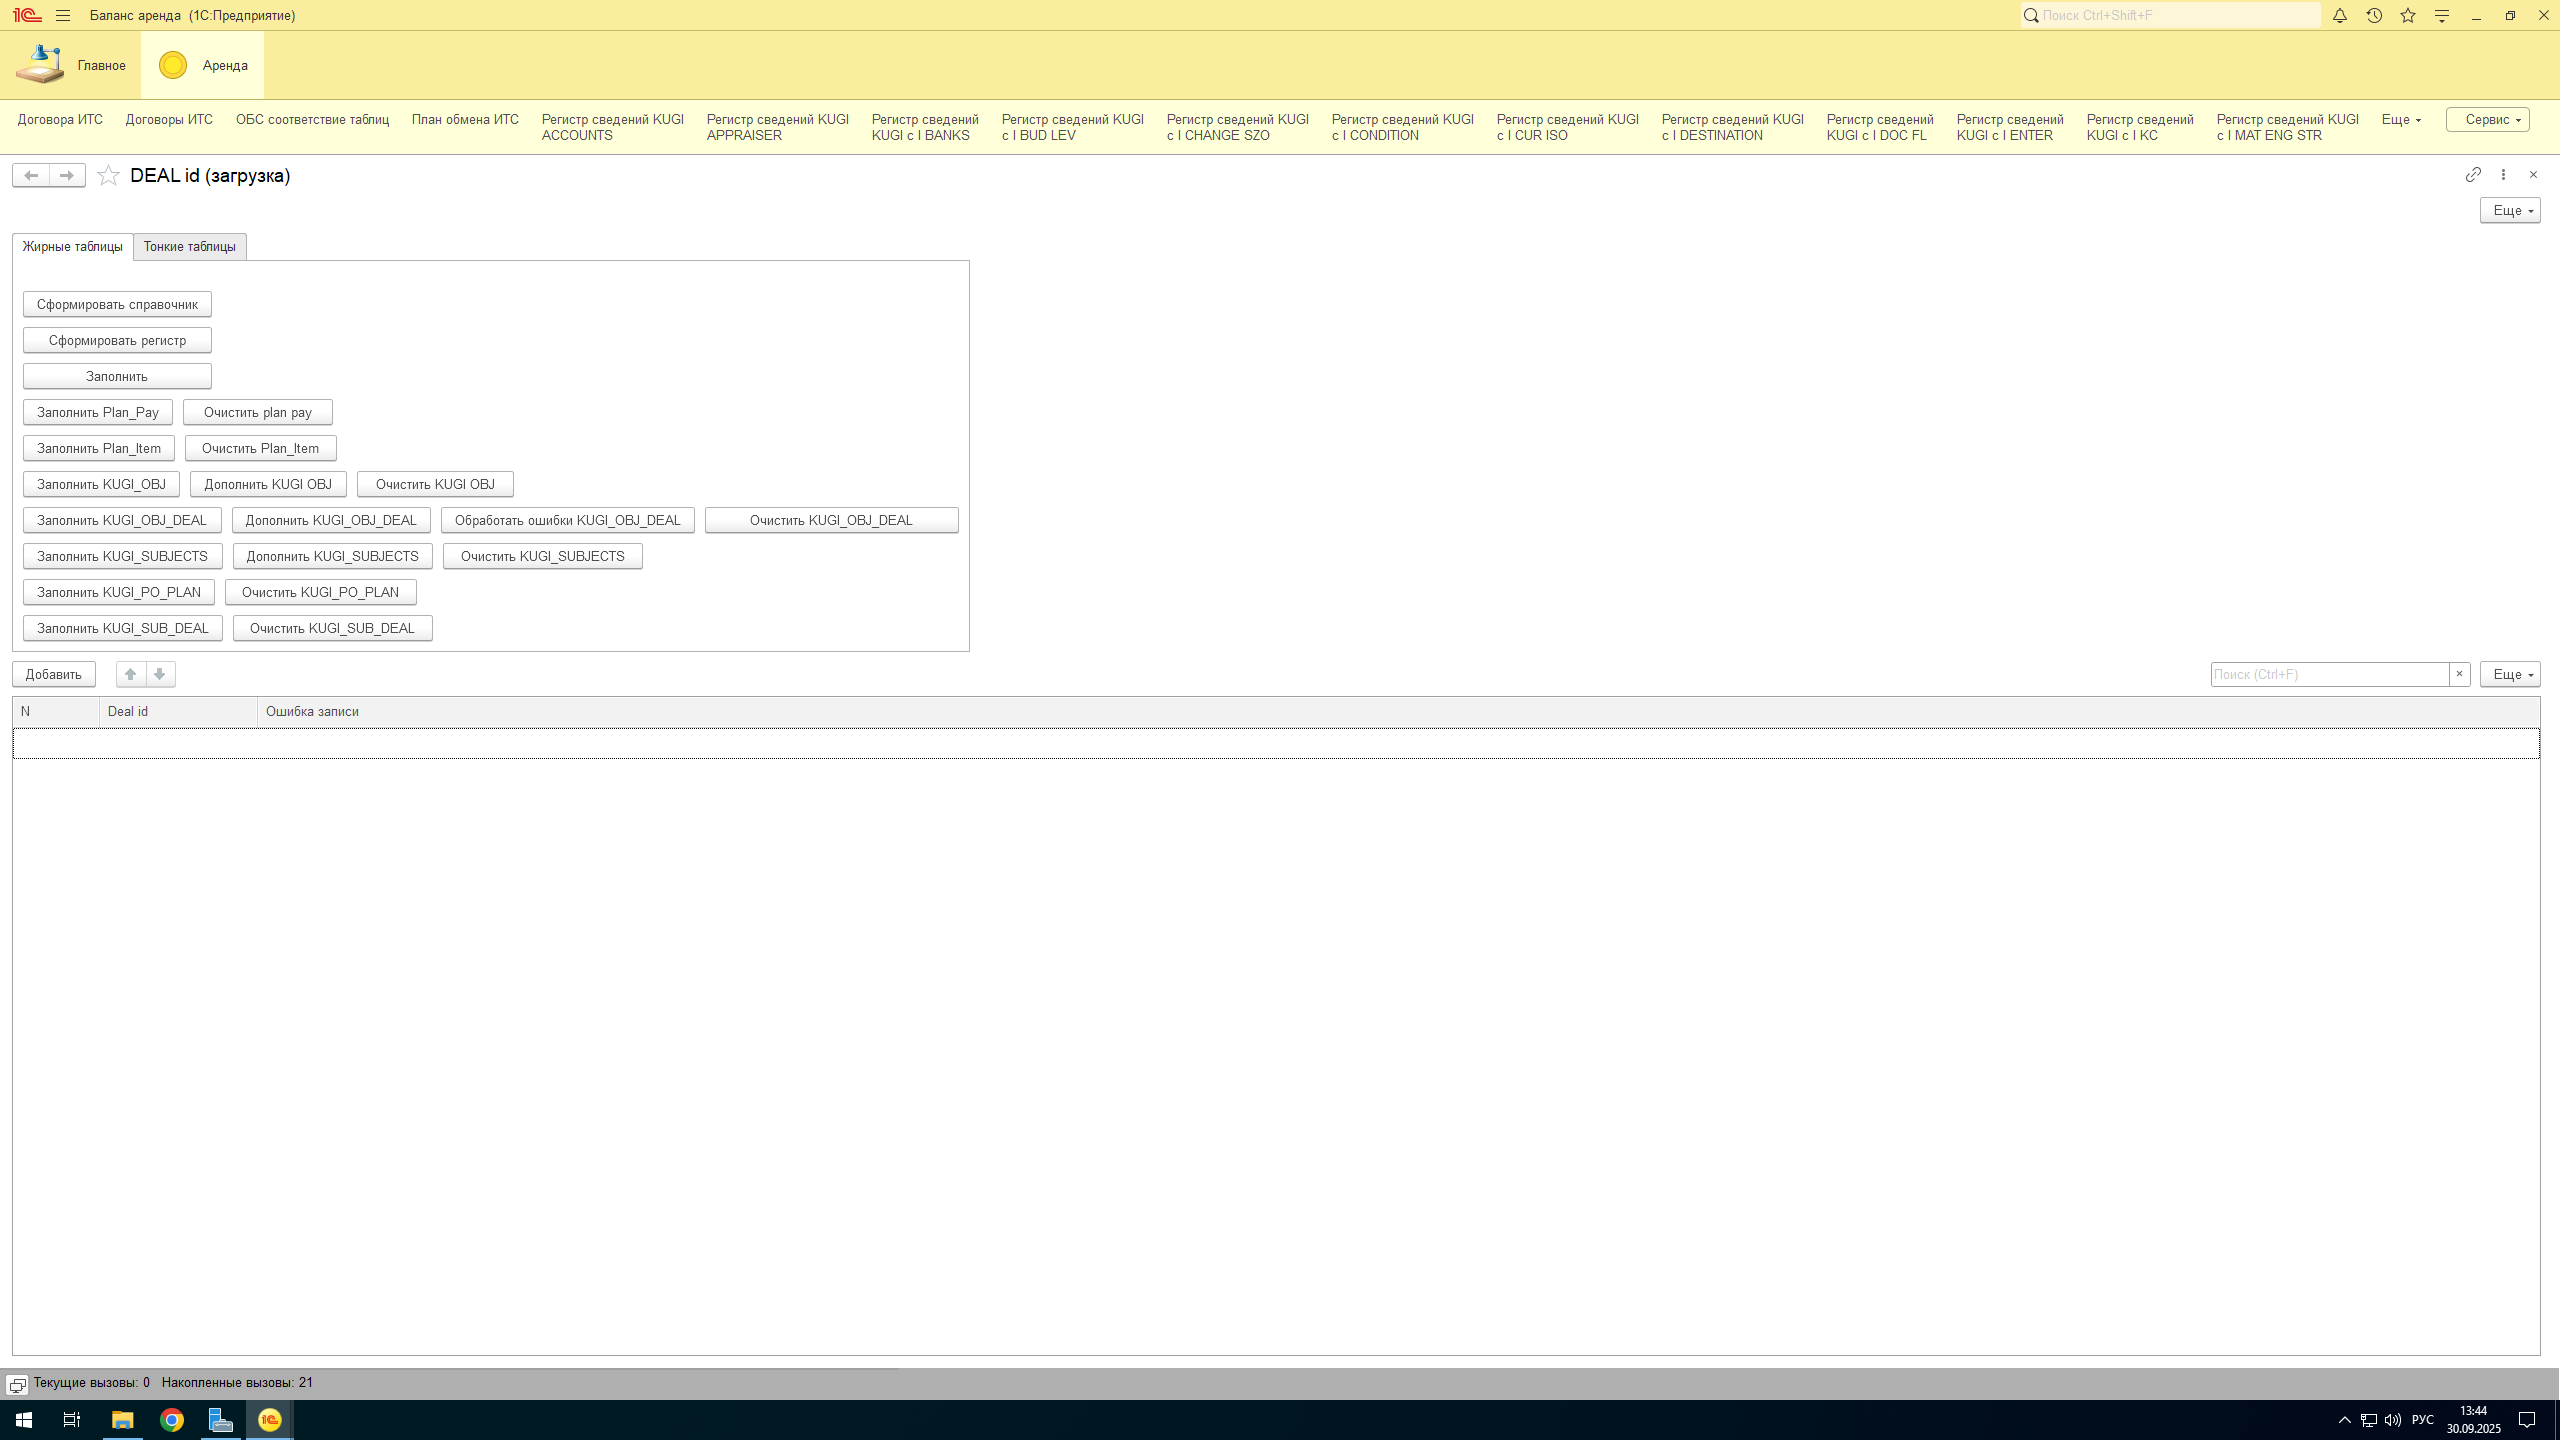Open the history clock icon

(2374, 15)
